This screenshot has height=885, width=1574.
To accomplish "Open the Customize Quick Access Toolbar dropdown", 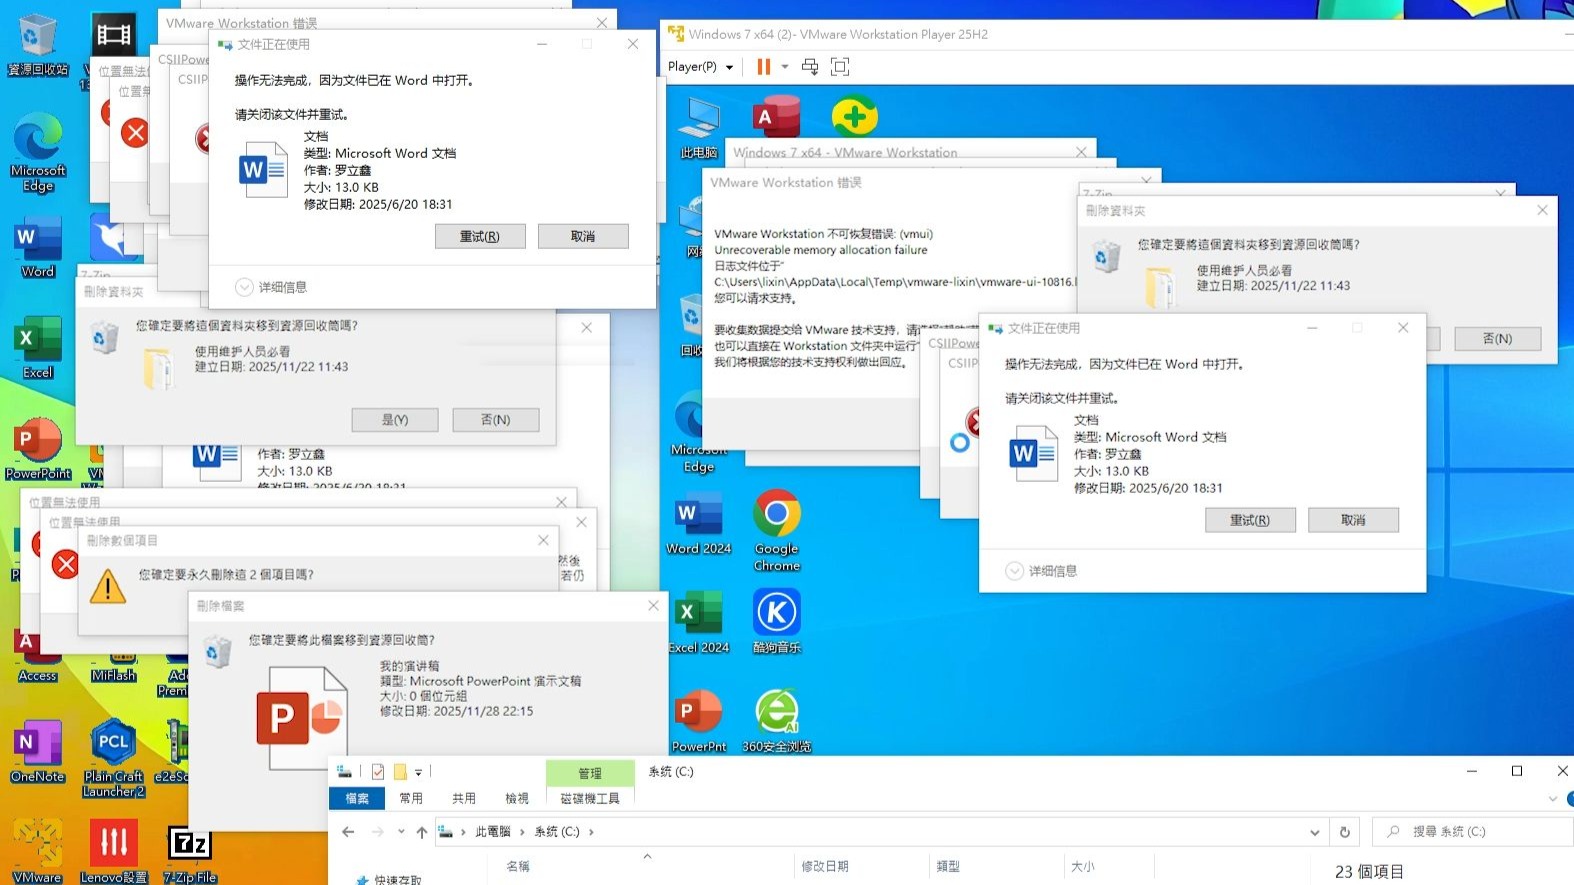I will tap(419, 772).
